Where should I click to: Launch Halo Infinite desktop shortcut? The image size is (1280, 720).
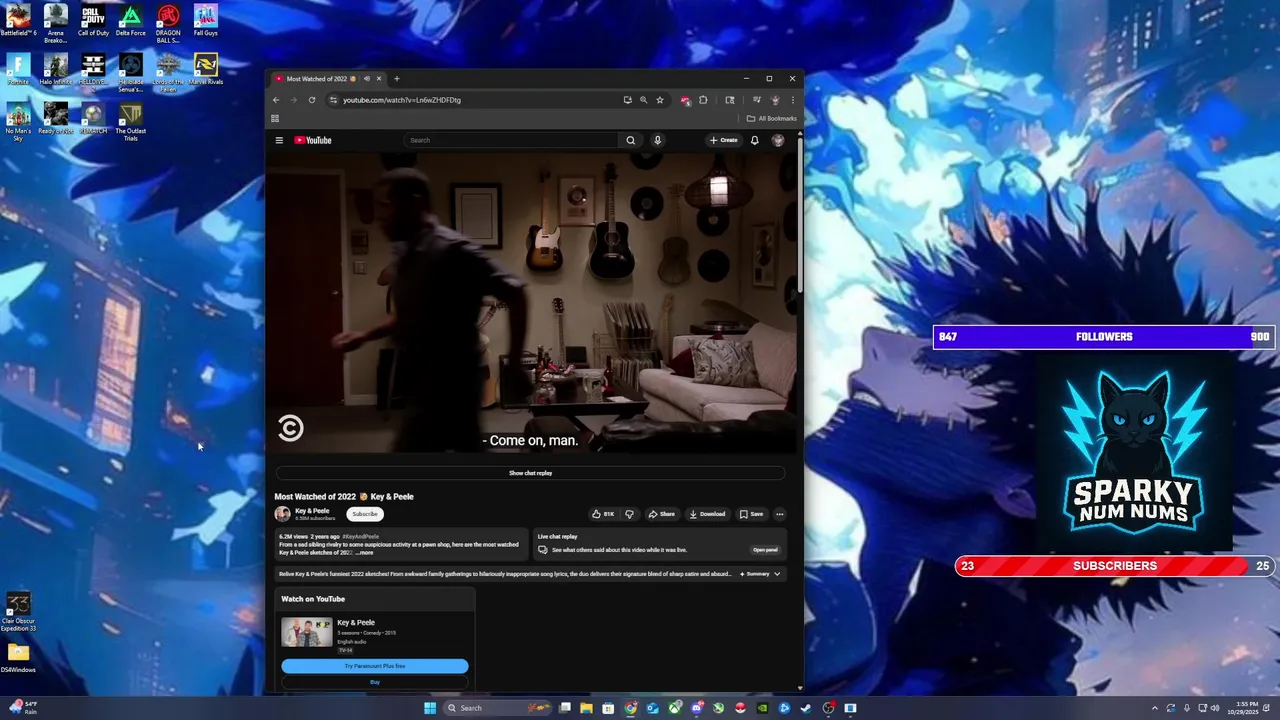pos(56,70)
